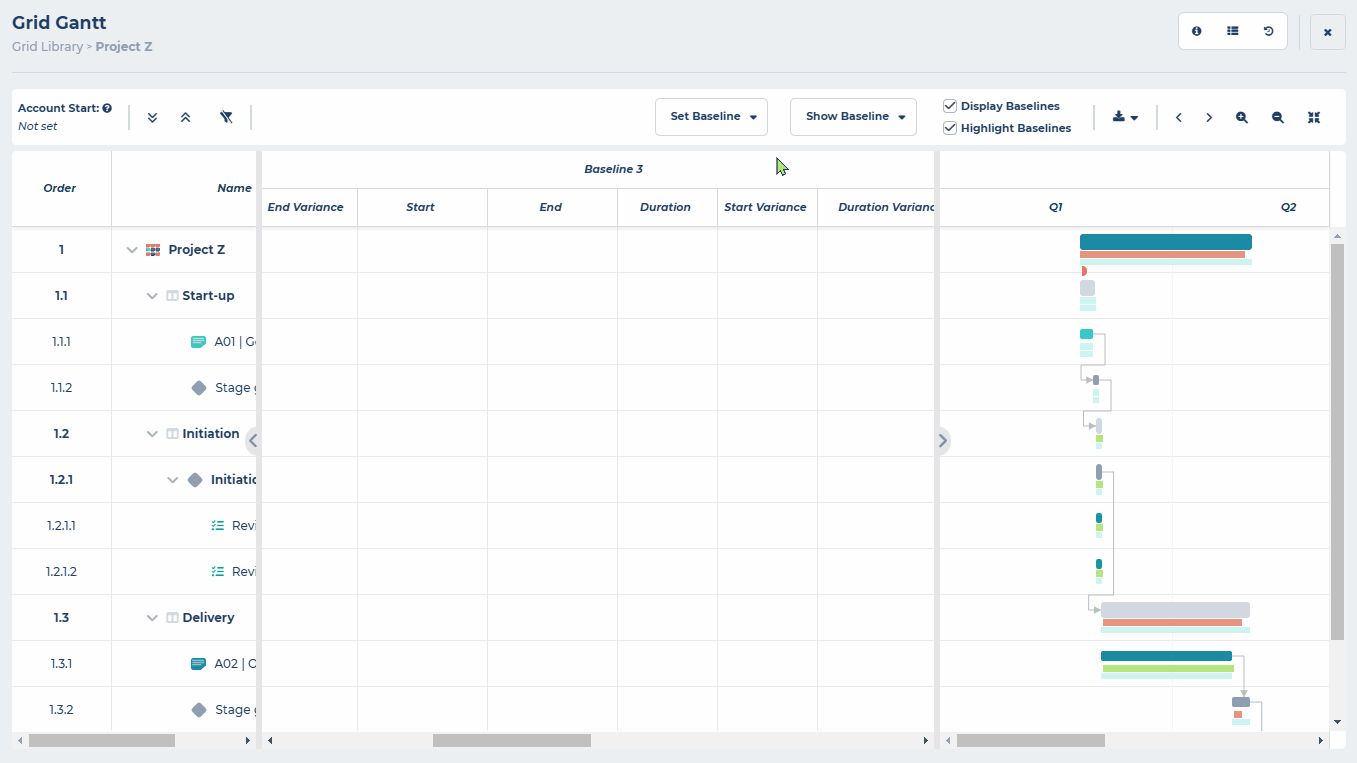The image size is (1357, 763).
Task: Open the project info panel
Action: tap(1196, 31)
